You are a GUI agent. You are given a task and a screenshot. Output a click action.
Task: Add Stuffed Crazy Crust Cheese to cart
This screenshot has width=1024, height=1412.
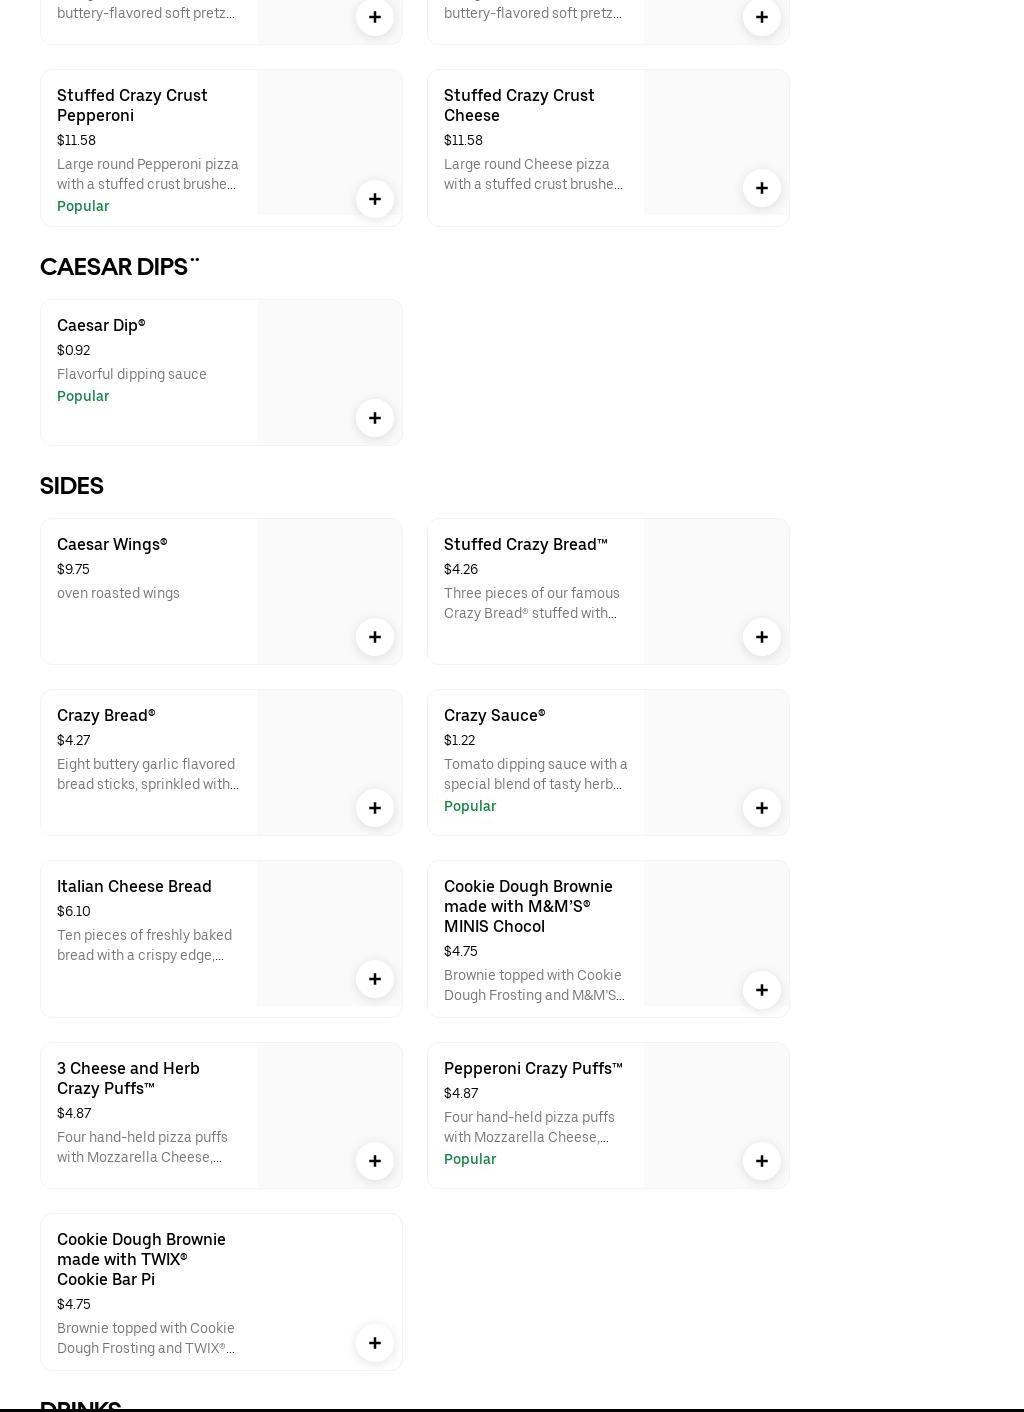click(762, 188)
